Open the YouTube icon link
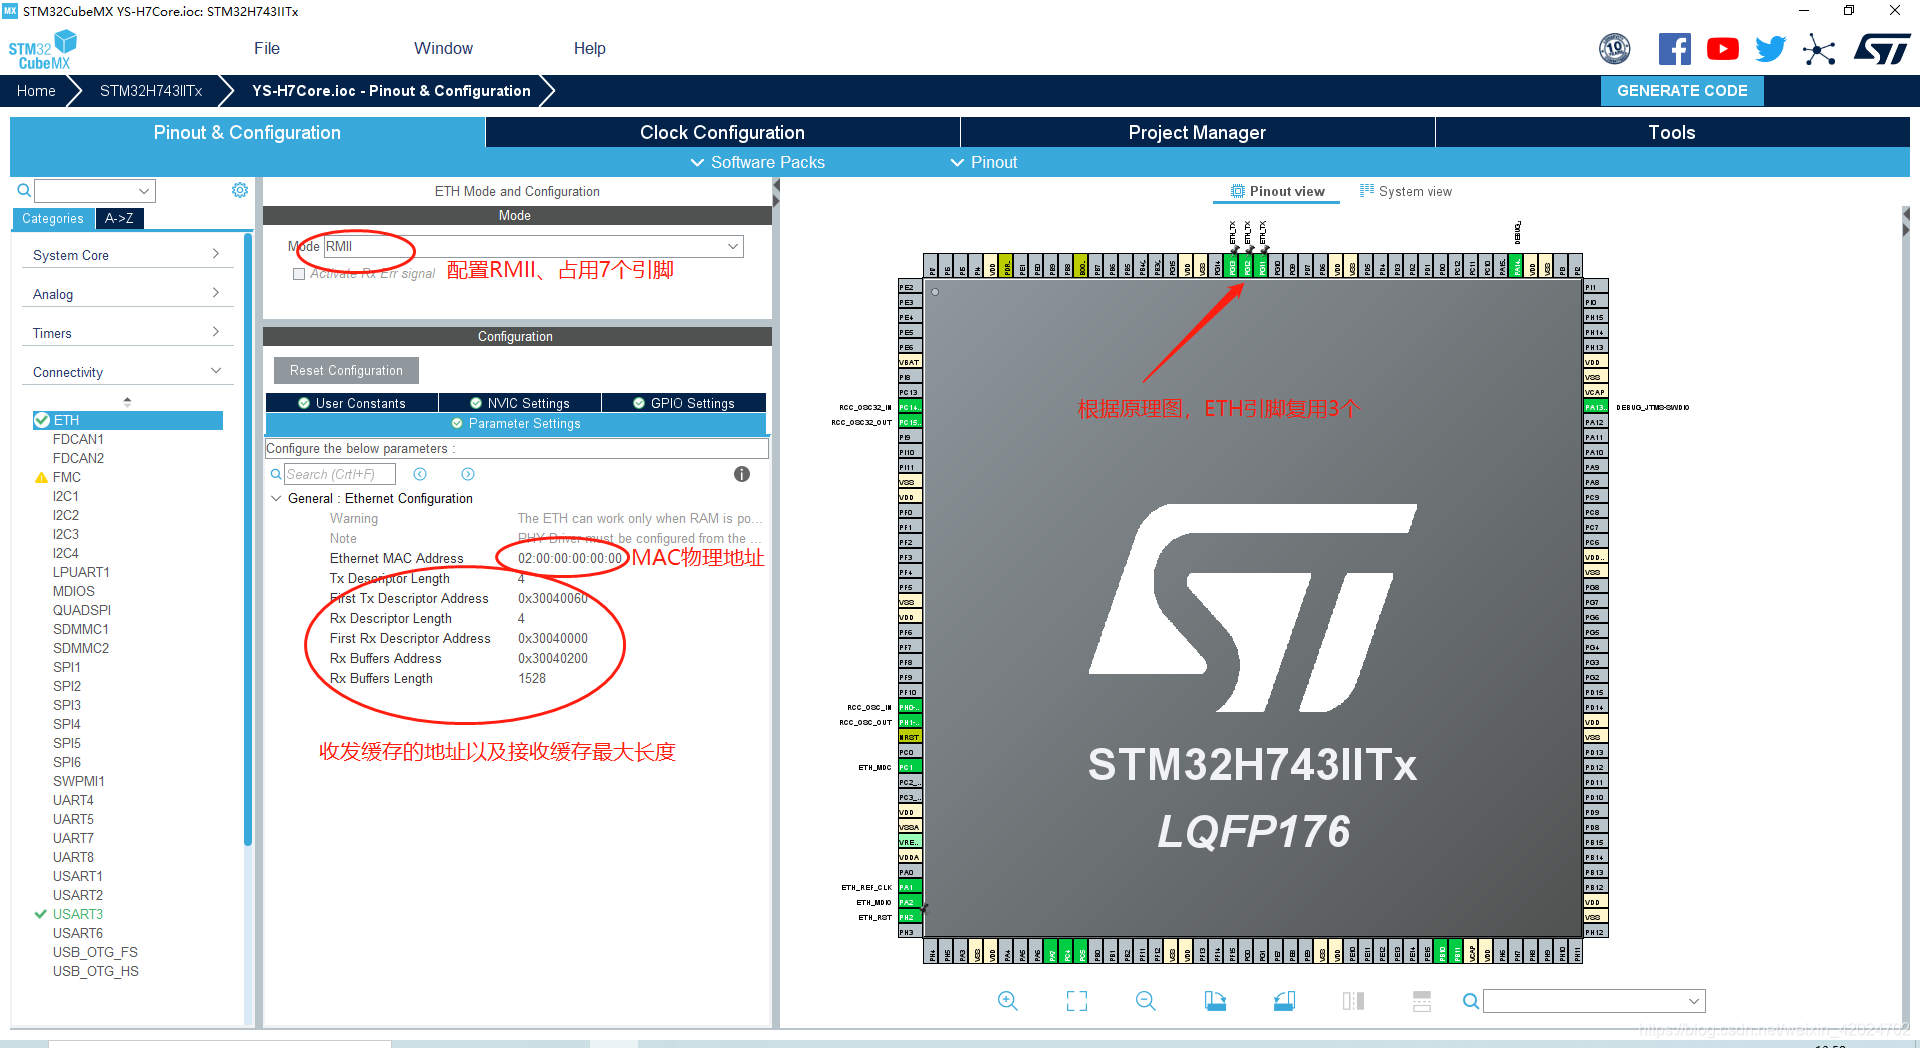Viewport: 1920px width, 1048px height. click(x=1722, y=49)
